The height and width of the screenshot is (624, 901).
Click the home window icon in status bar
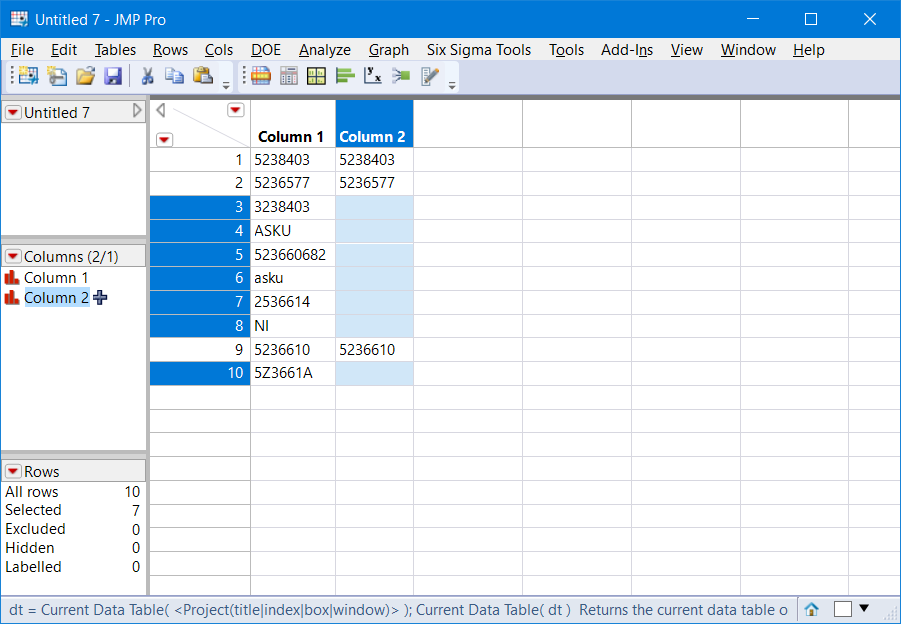coord(811,609)
